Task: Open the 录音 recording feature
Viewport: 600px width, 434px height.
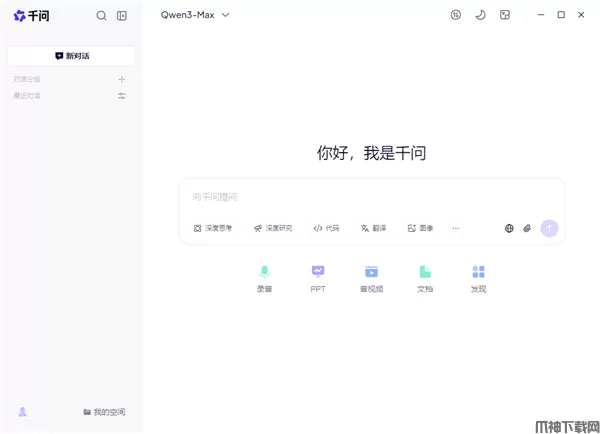Action: [x=264, y=277]
